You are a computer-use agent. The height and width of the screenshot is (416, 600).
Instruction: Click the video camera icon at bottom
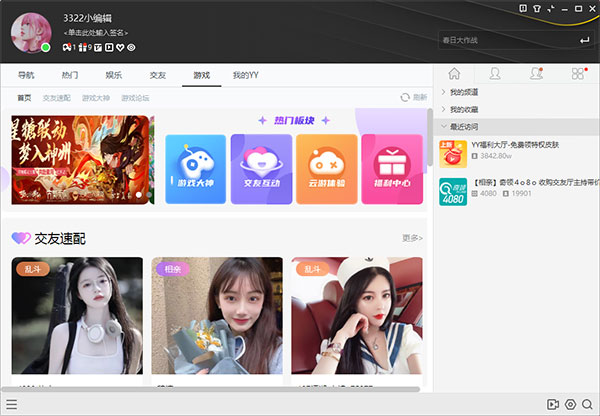tap(552, 404)
